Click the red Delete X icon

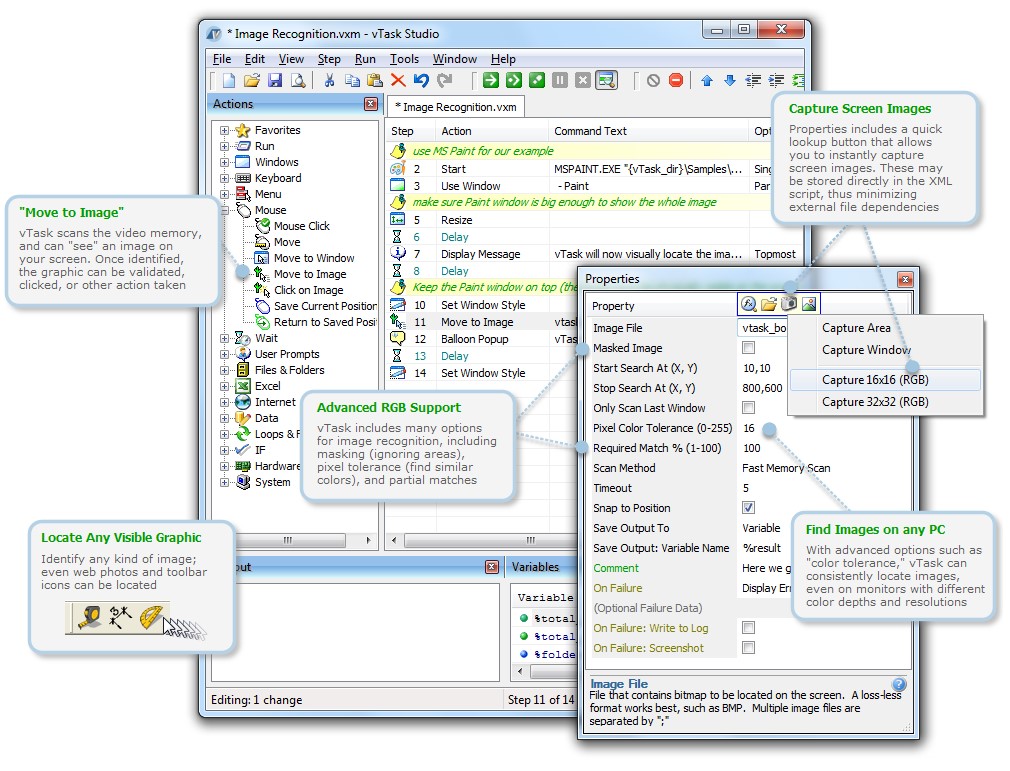pyautogui.click(x=398, y=81)
